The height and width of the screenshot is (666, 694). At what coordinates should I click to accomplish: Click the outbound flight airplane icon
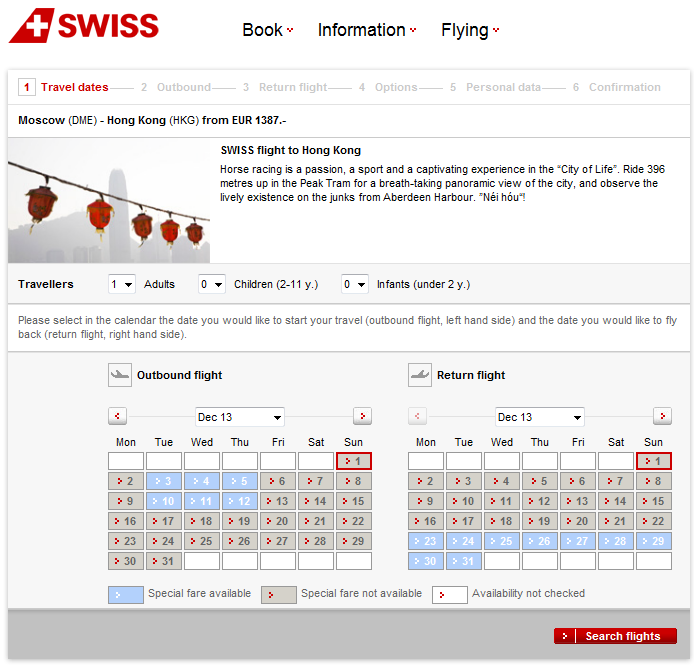[x=119, y=375]
